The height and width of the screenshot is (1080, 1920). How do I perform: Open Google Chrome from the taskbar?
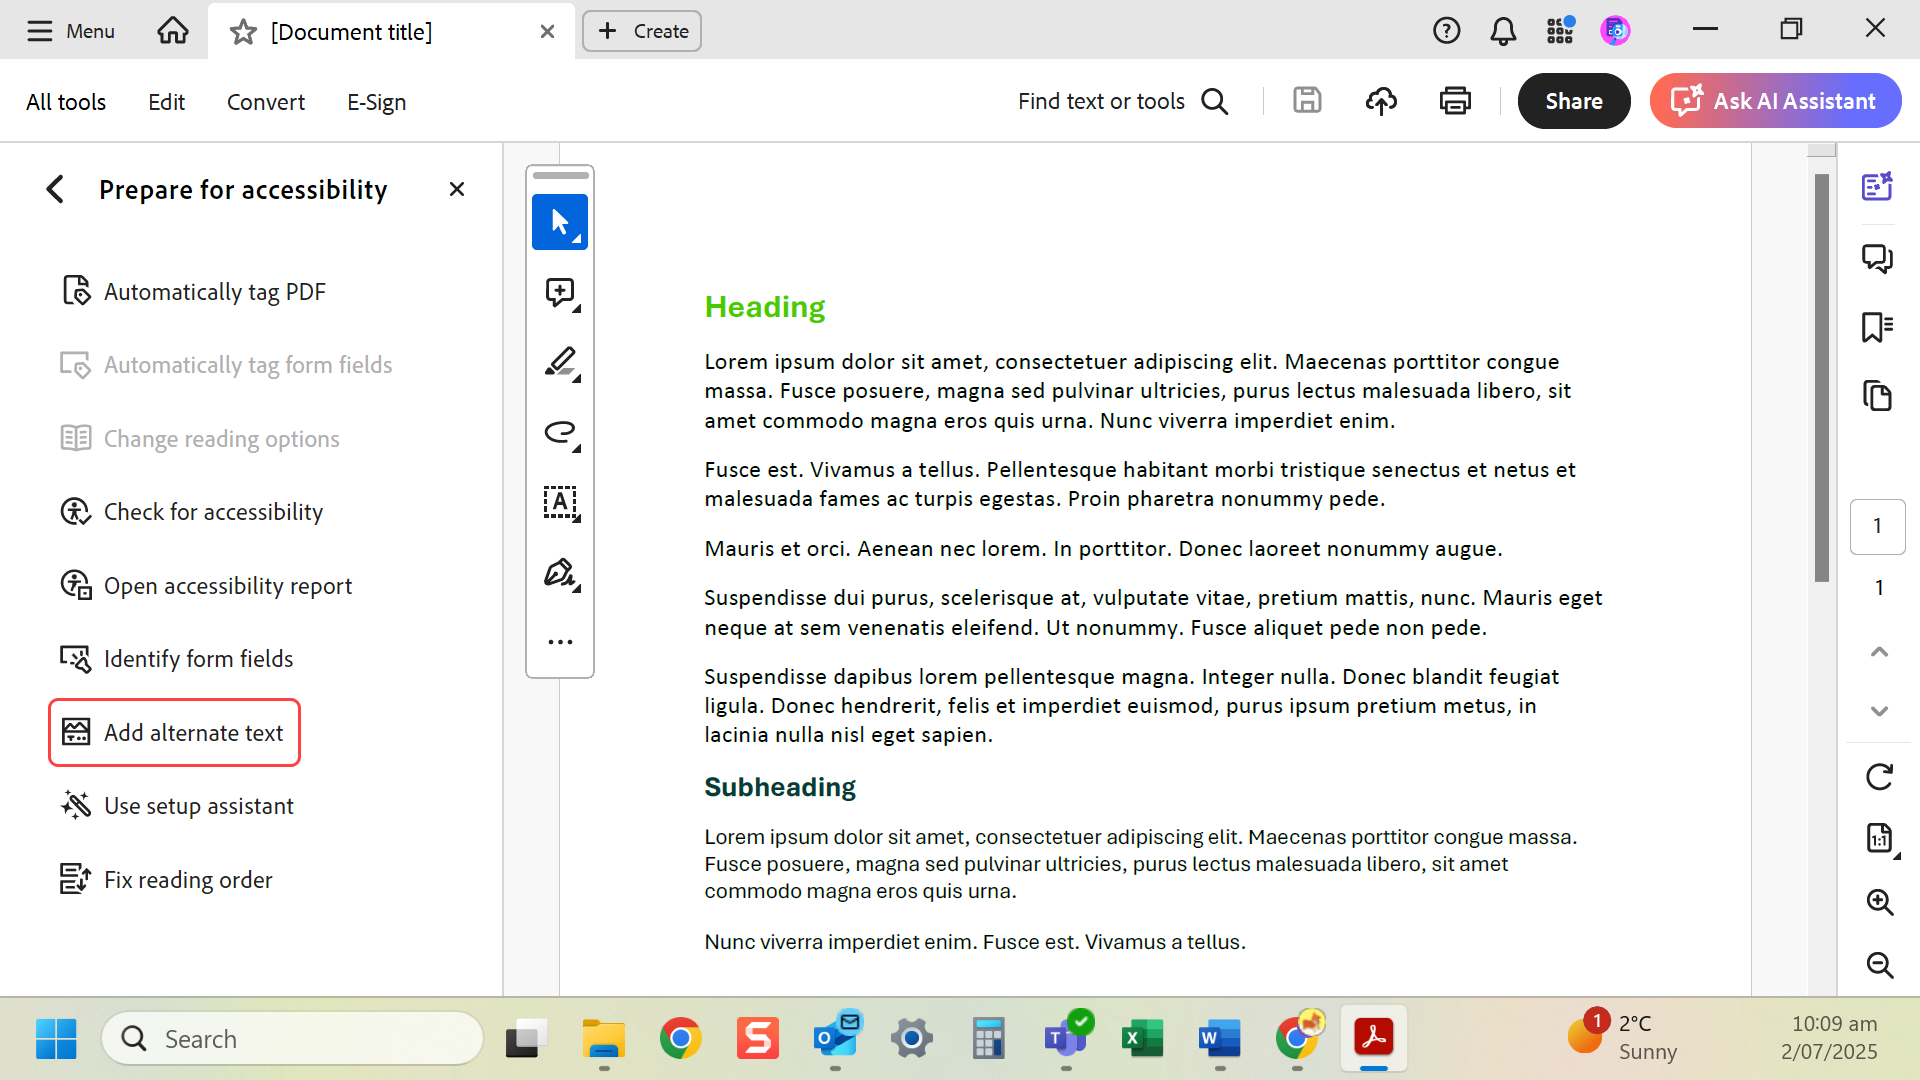coord(680,1039)
